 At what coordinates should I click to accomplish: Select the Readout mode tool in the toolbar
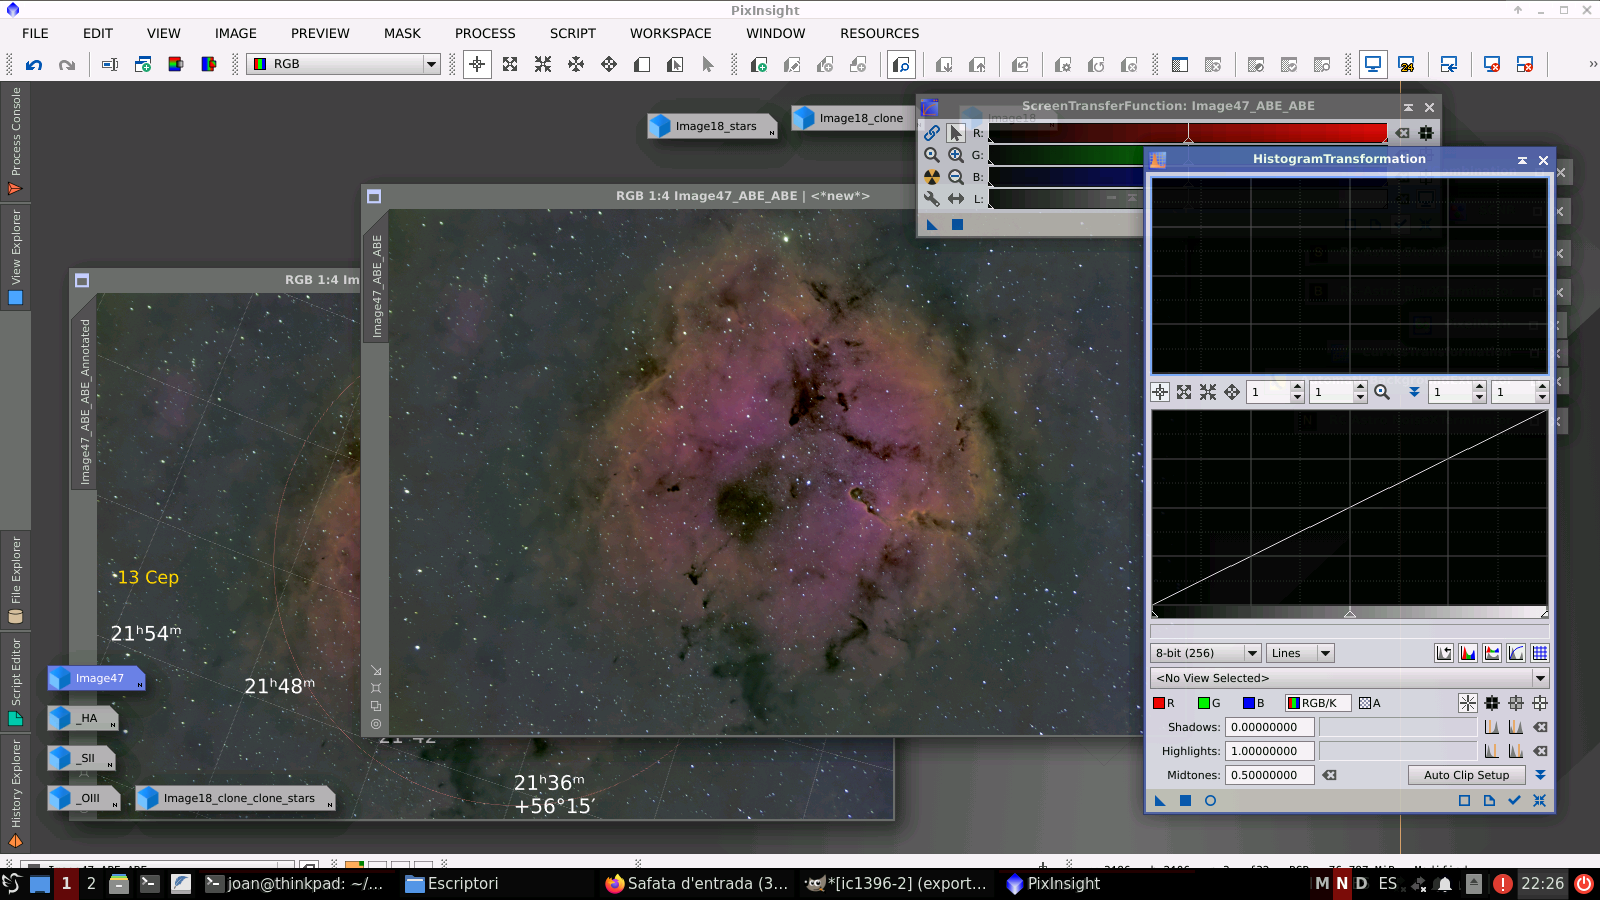tap(708, 64)
